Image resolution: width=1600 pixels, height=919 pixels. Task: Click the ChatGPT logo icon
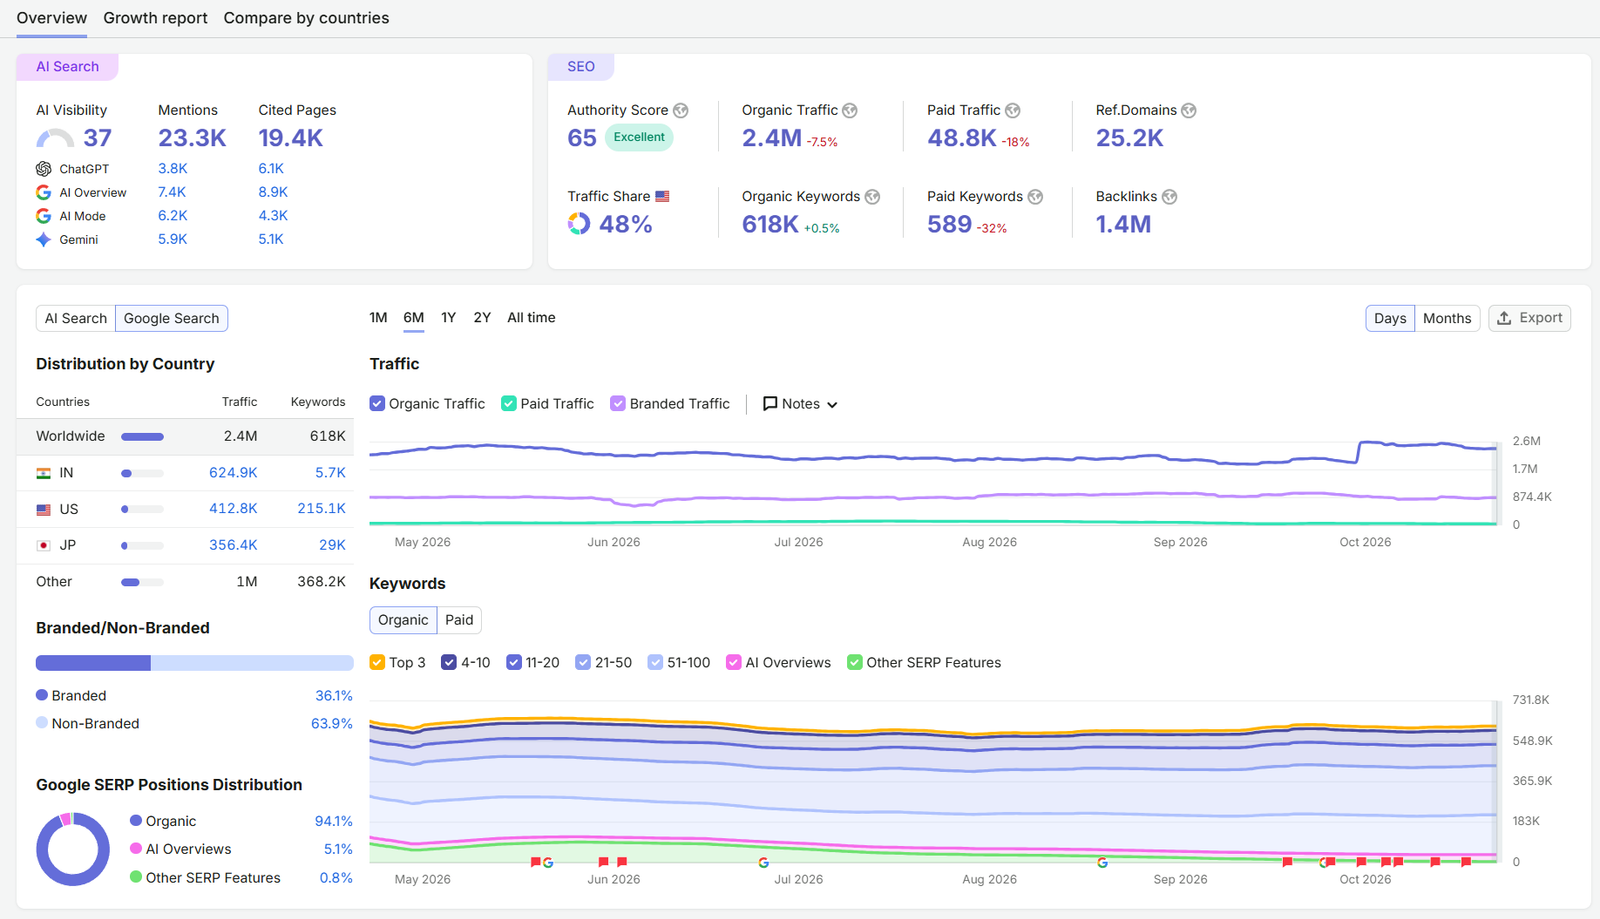pyautogui.click(x=44, y=169)
